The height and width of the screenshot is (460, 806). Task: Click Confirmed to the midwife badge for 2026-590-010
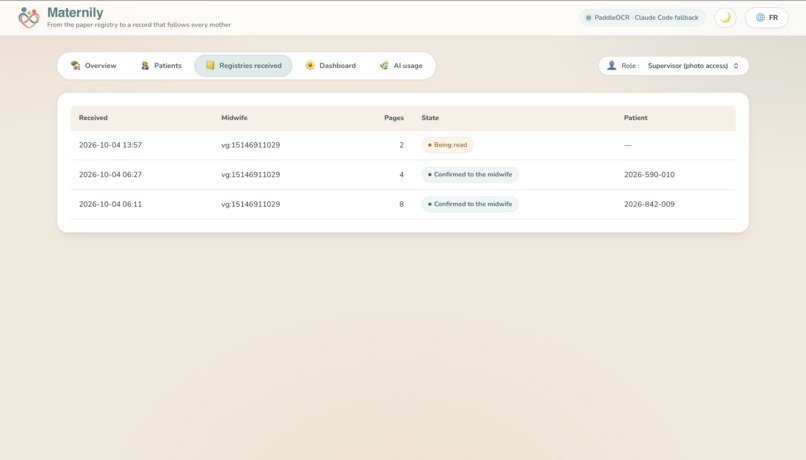coord(470,175)
